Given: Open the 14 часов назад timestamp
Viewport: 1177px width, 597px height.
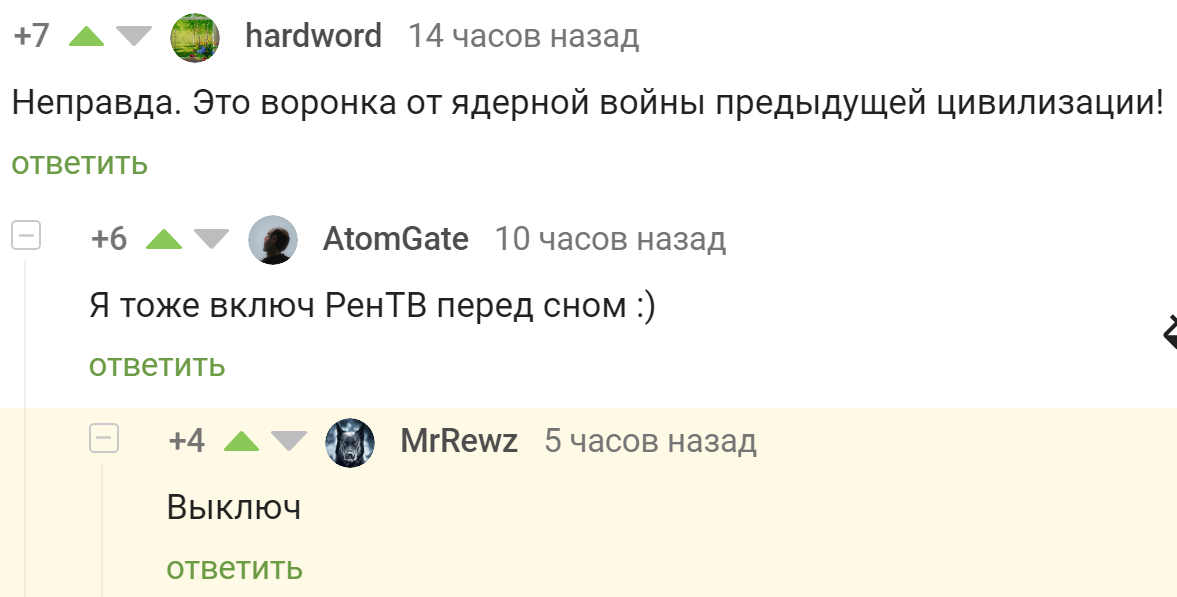Looking at the screenshot, I should point(523,36).
